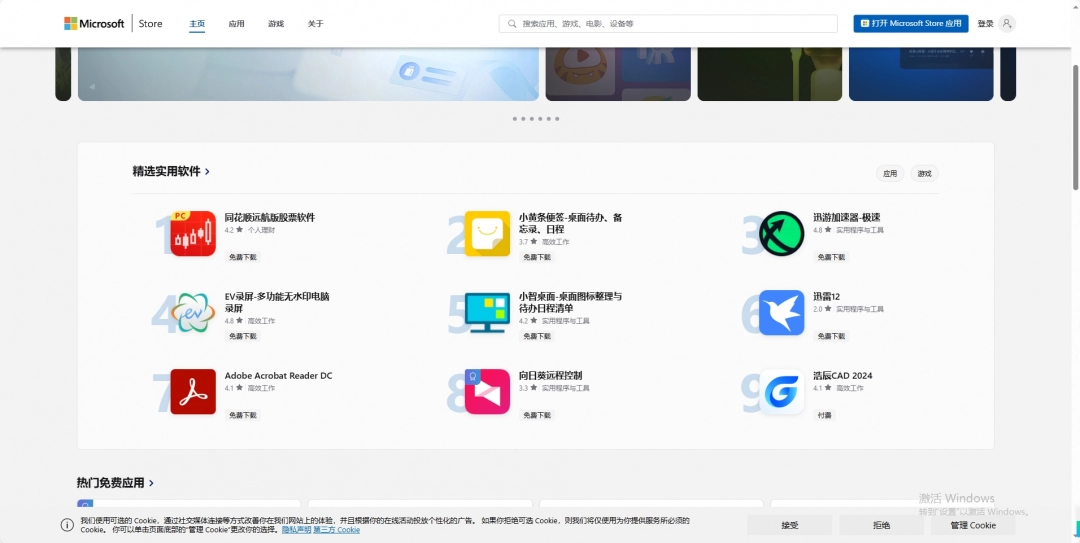Click the carousel previous arrow on banner
The image size is (1080, 543).
(92, 87)
